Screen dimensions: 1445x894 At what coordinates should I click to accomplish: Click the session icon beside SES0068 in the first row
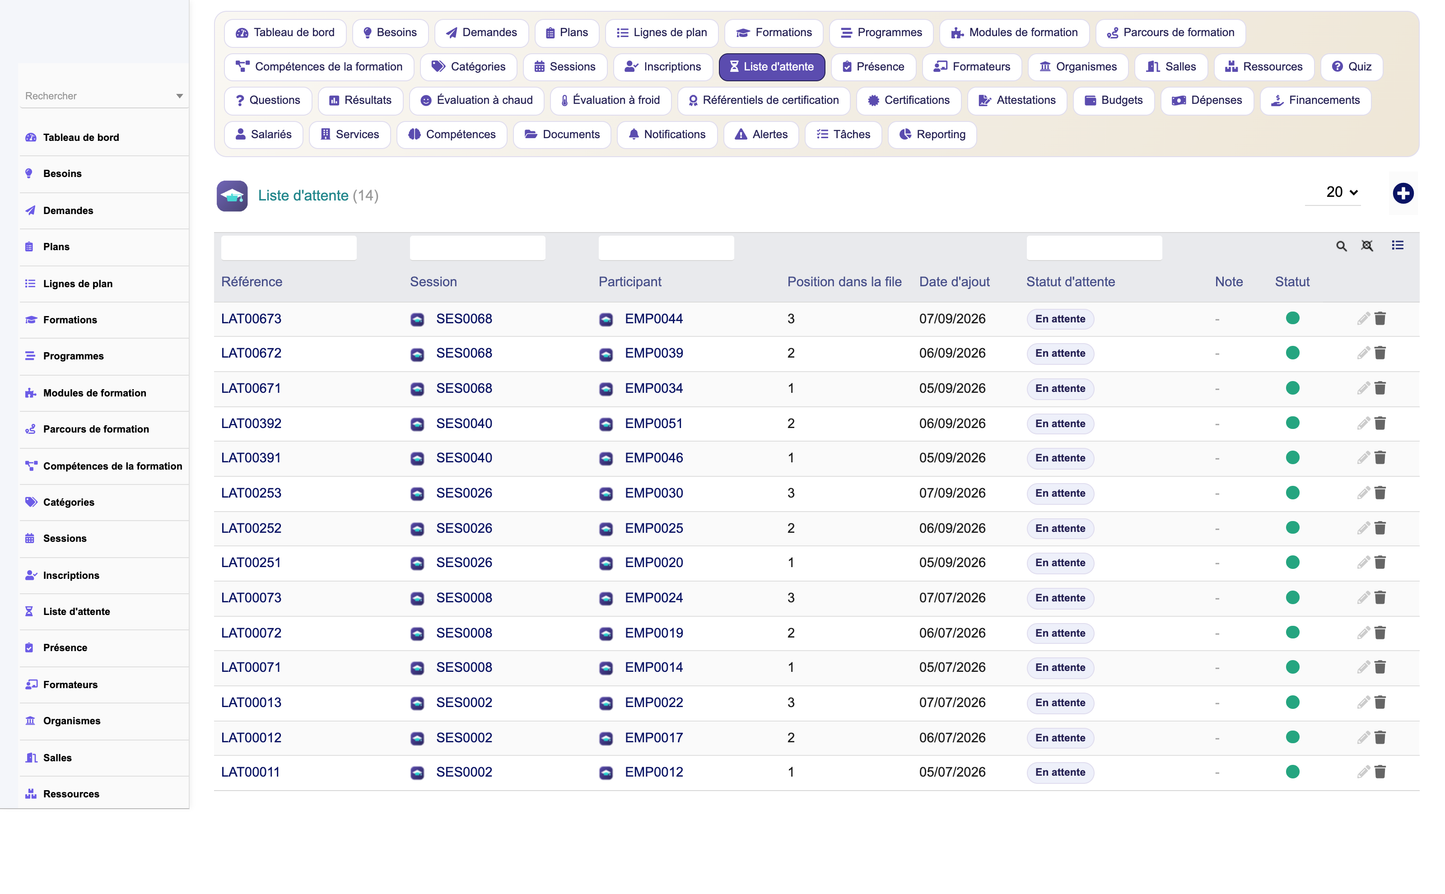point(417,320)
